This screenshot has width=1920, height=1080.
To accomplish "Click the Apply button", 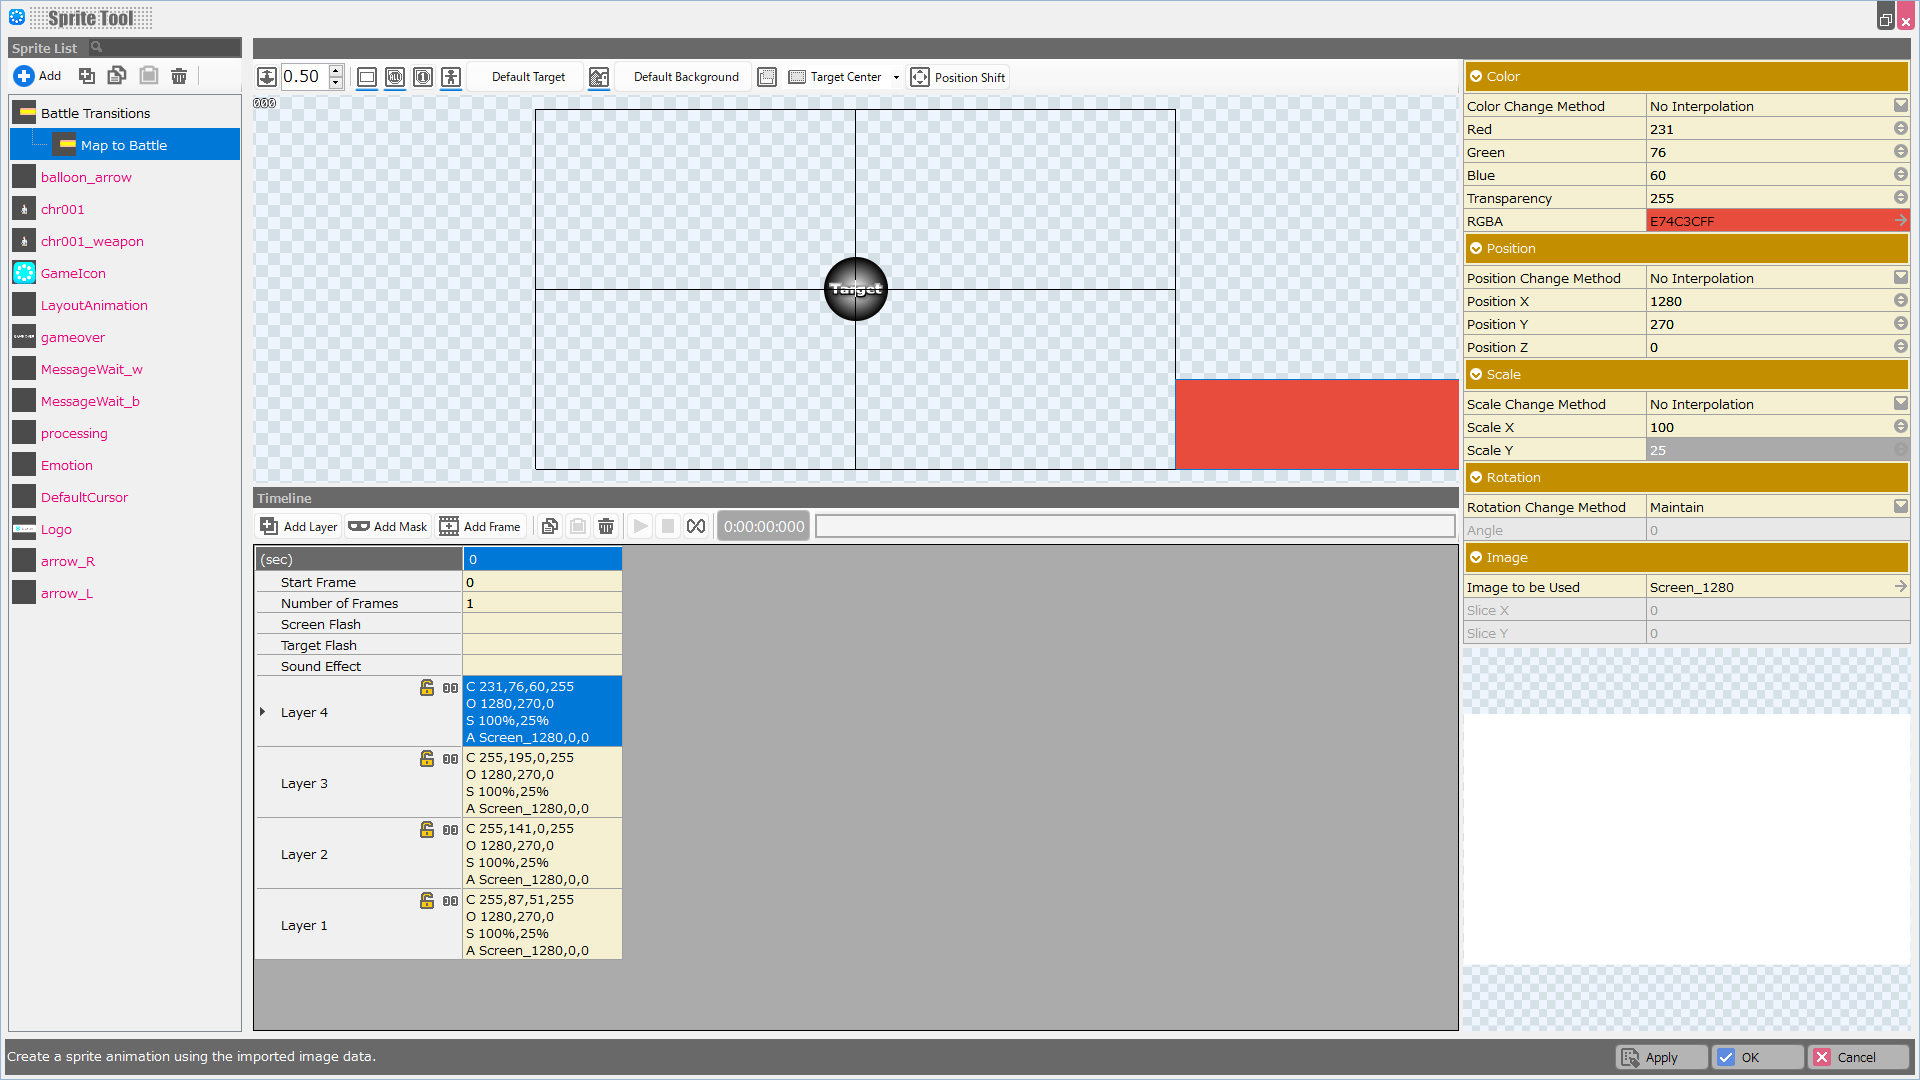I will point(1661,1057).
